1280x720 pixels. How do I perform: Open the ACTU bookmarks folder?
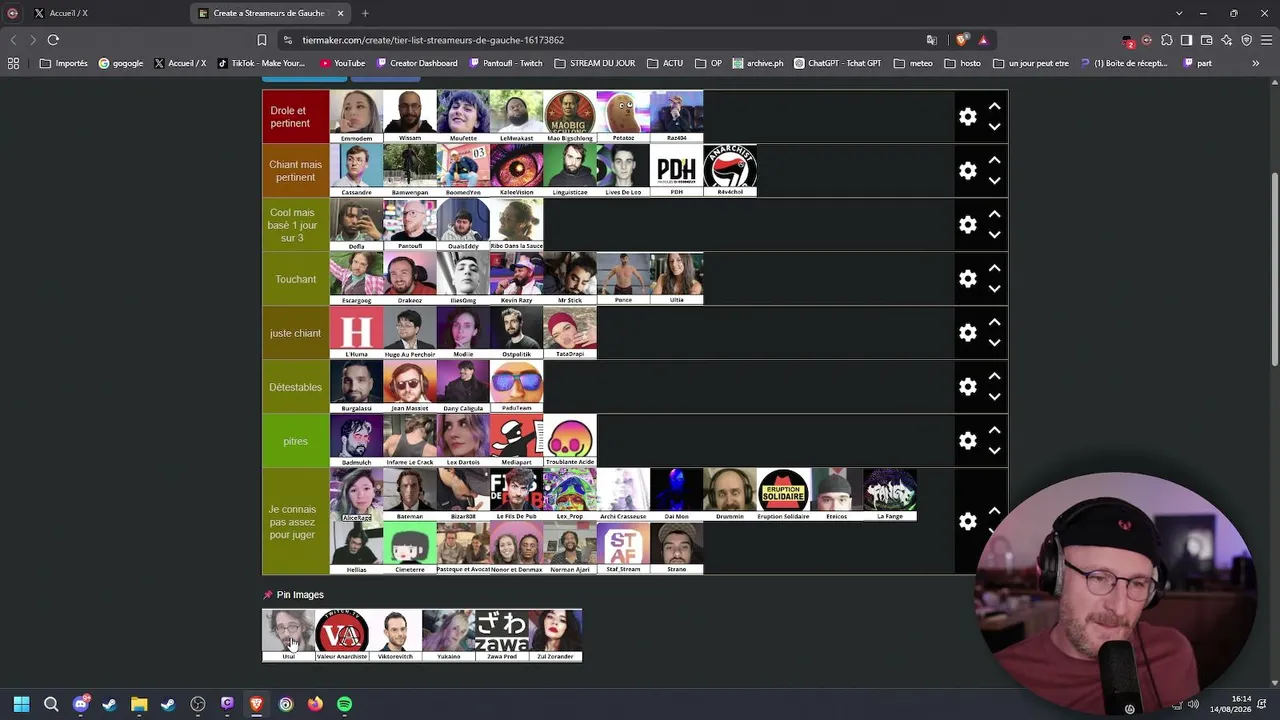pos(665,63)
